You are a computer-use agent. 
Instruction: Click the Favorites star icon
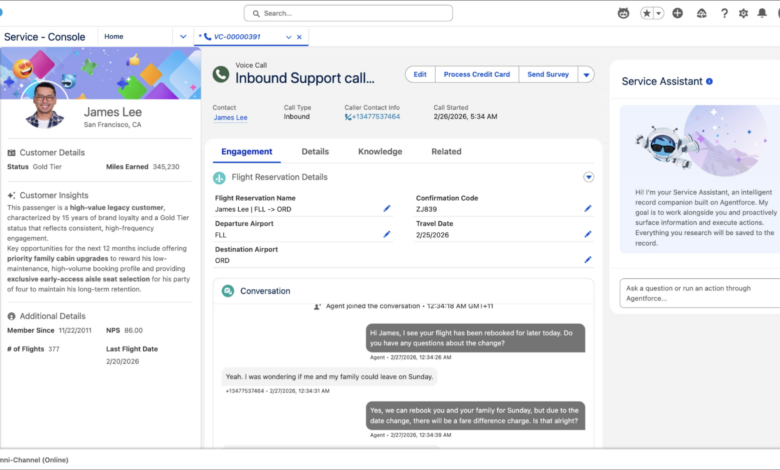pos(646,13)
